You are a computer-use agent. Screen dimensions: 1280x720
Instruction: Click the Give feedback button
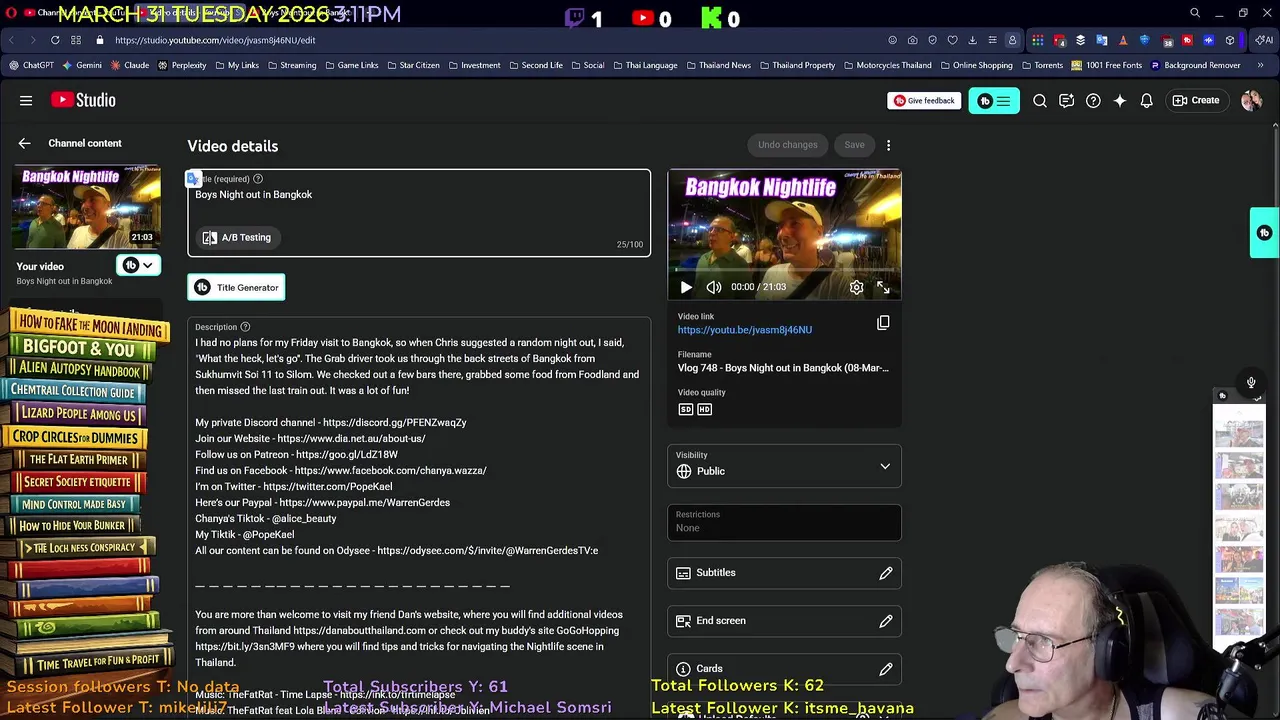pos(924,101)
